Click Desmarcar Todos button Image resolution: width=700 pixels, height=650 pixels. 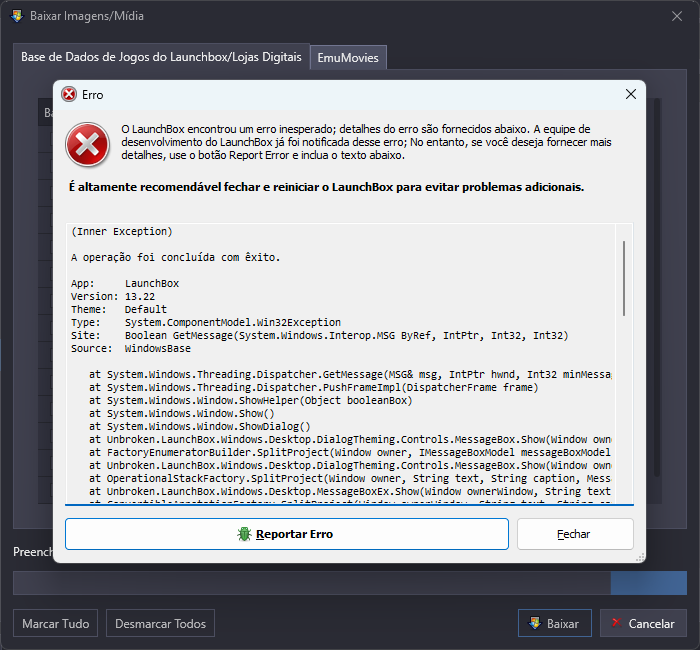tap(160, 623)
